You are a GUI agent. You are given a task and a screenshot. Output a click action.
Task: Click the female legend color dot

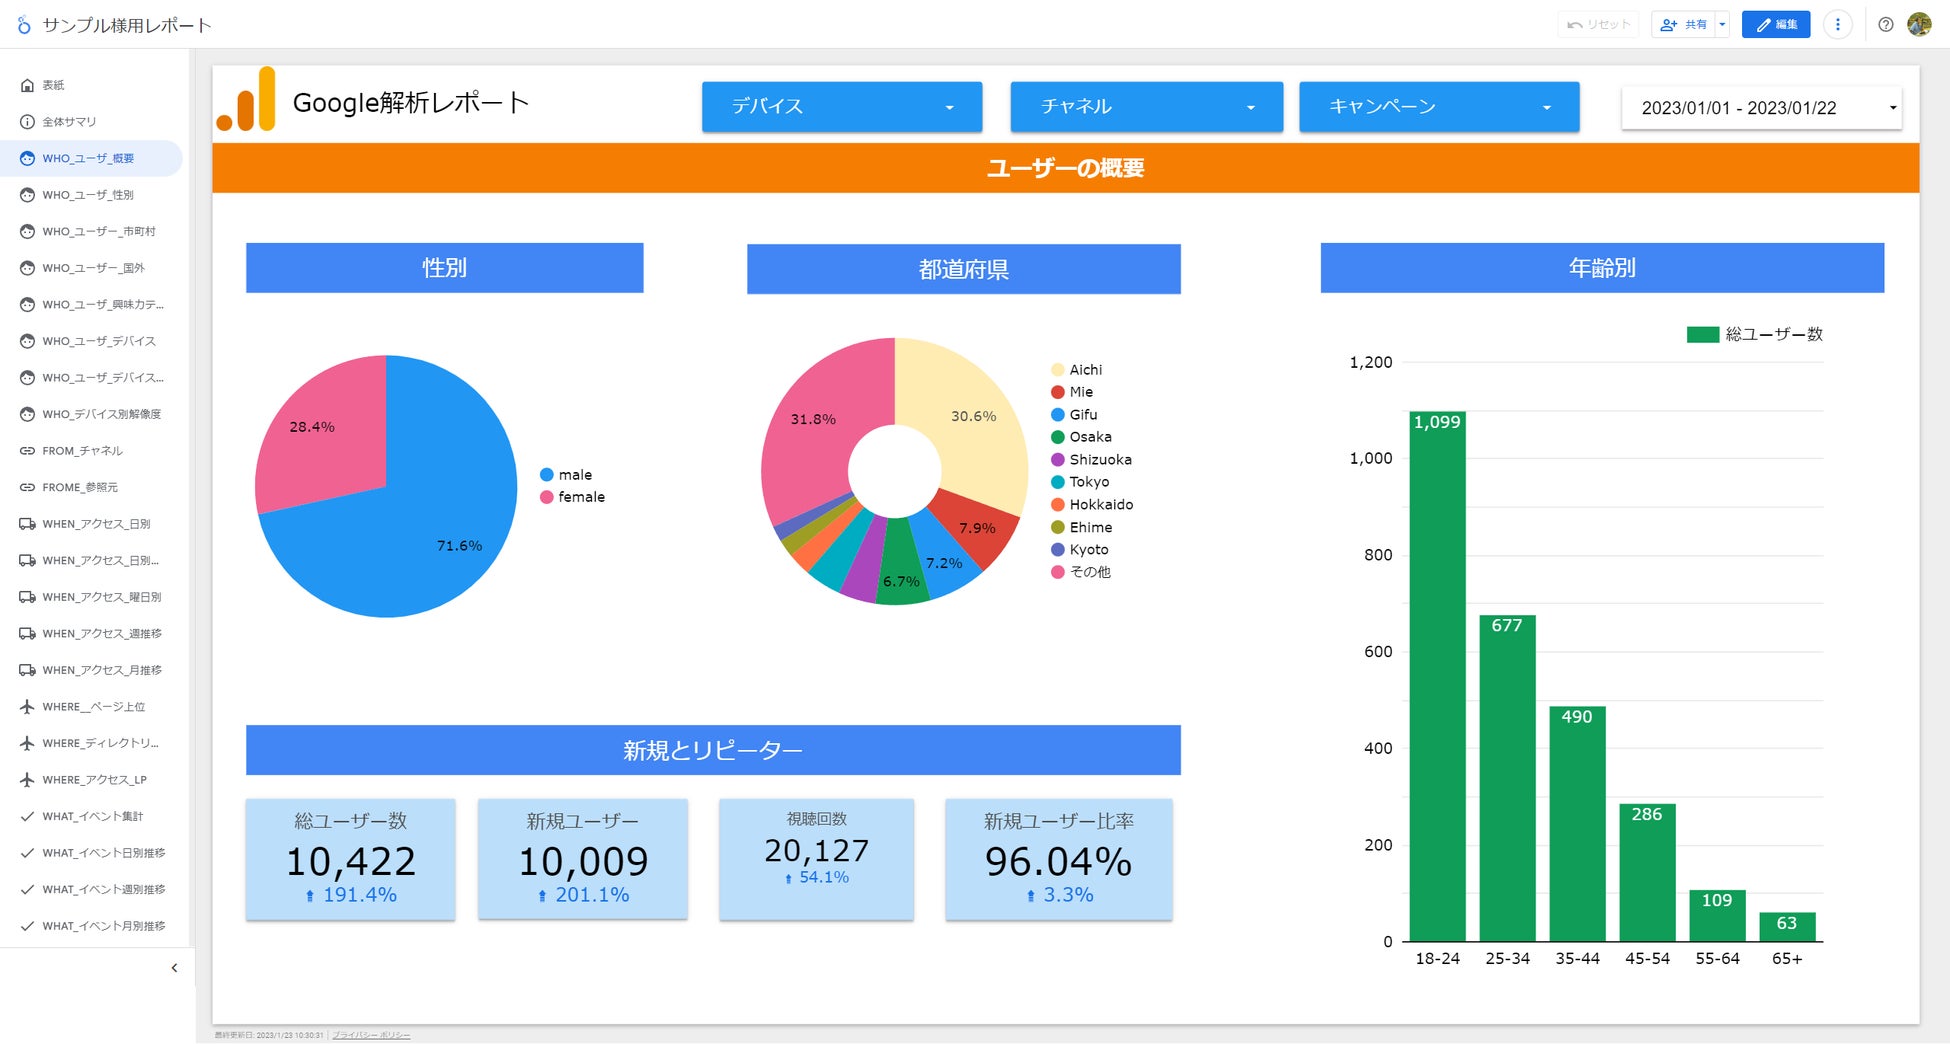547,497
